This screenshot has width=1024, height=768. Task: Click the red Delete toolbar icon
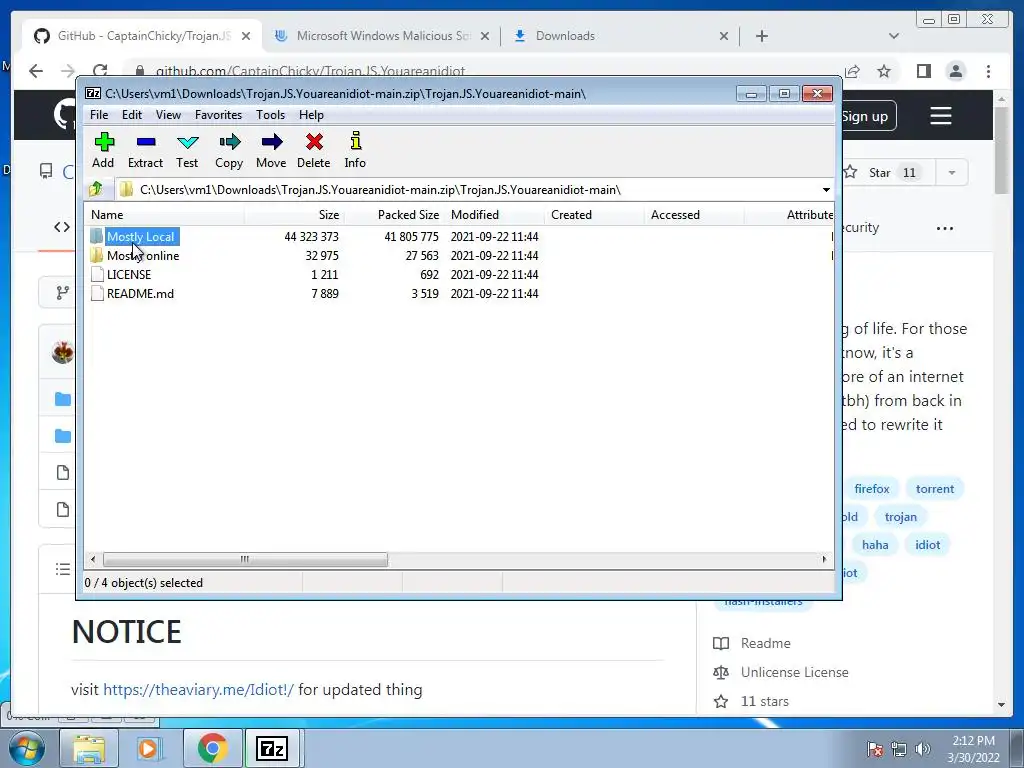[313, 150]
